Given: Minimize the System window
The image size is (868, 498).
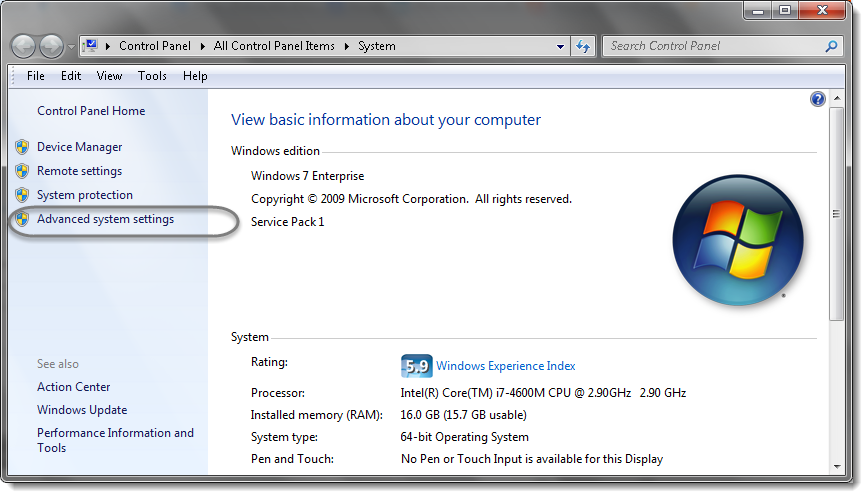Looking at the screenshot, I should click(x=758, y=11).
